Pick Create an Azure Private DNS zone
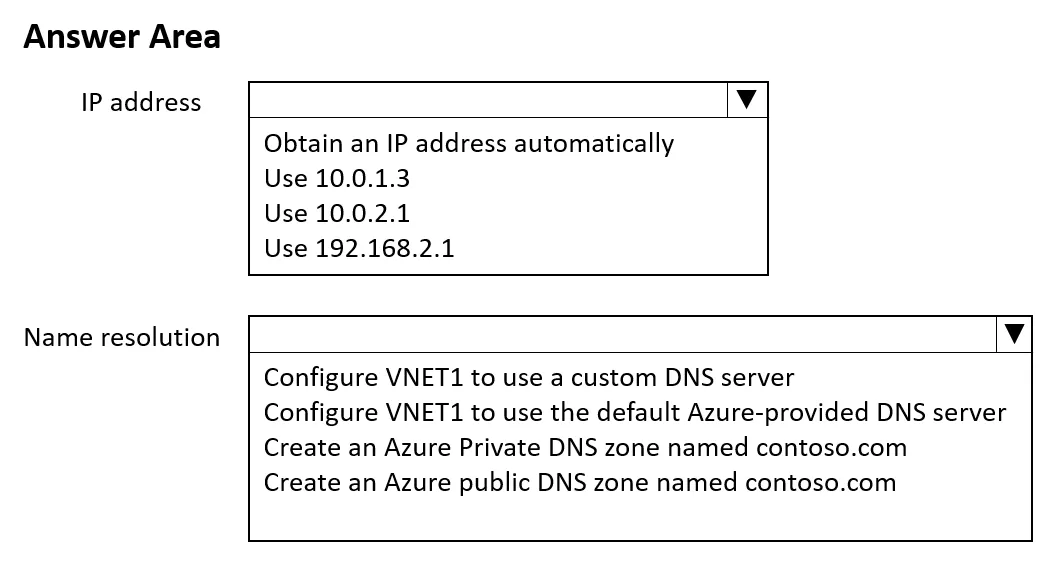This screenshot has height=569, width=1055. tap(585, 447)
